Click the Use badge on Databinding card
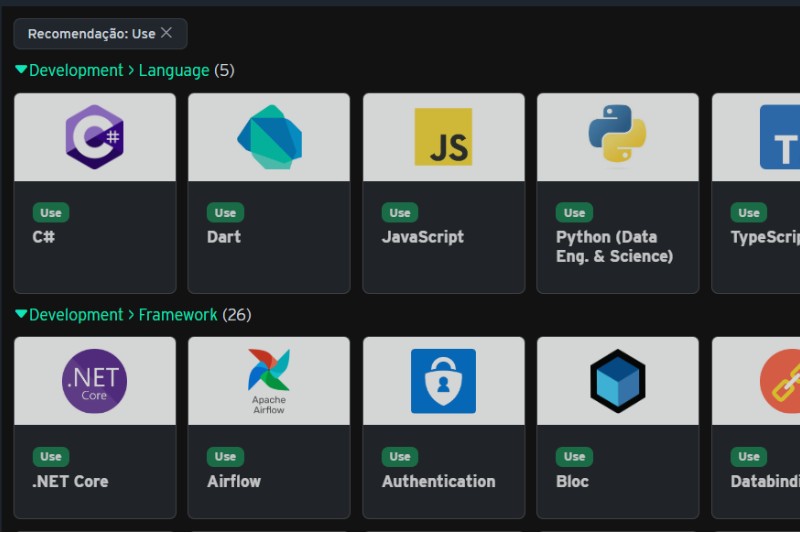Image resolution: width=800 pixels, height=533 pixels. (x=749, y=456)
